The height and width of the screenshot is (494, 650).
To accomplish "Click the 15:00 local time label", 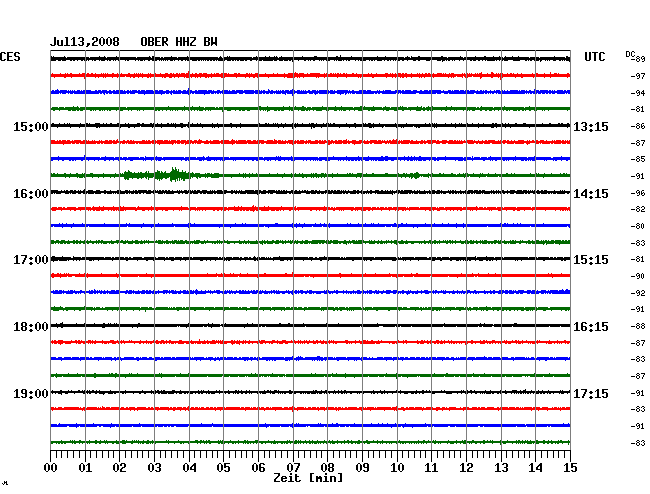I will point(31,126).
